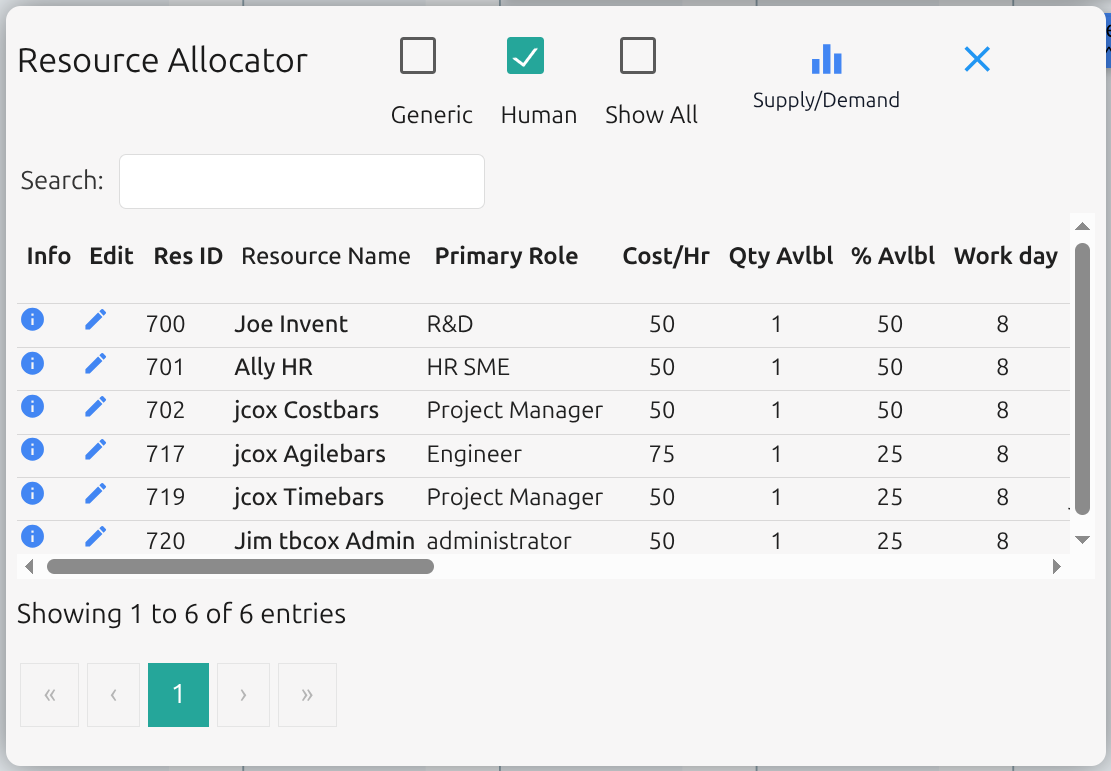Click the R&D role cell
Screen dimensions: 1111x771
point(450,325)
